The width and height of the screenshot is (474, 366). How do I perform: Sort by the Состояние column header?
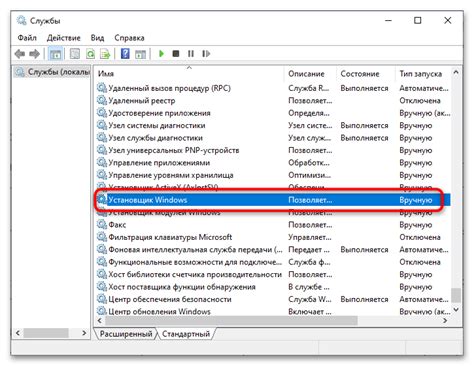[365, 74]
